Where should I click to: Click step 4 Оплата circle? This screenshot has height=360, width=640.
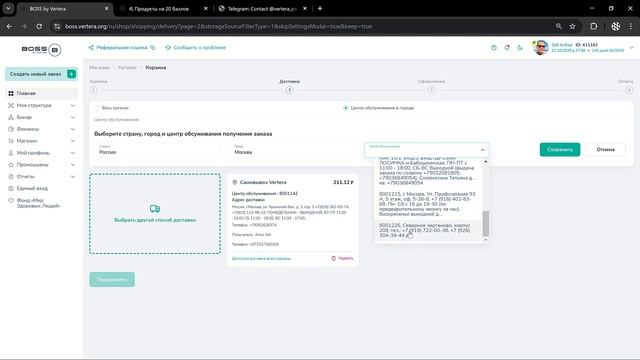pos(629,90)
